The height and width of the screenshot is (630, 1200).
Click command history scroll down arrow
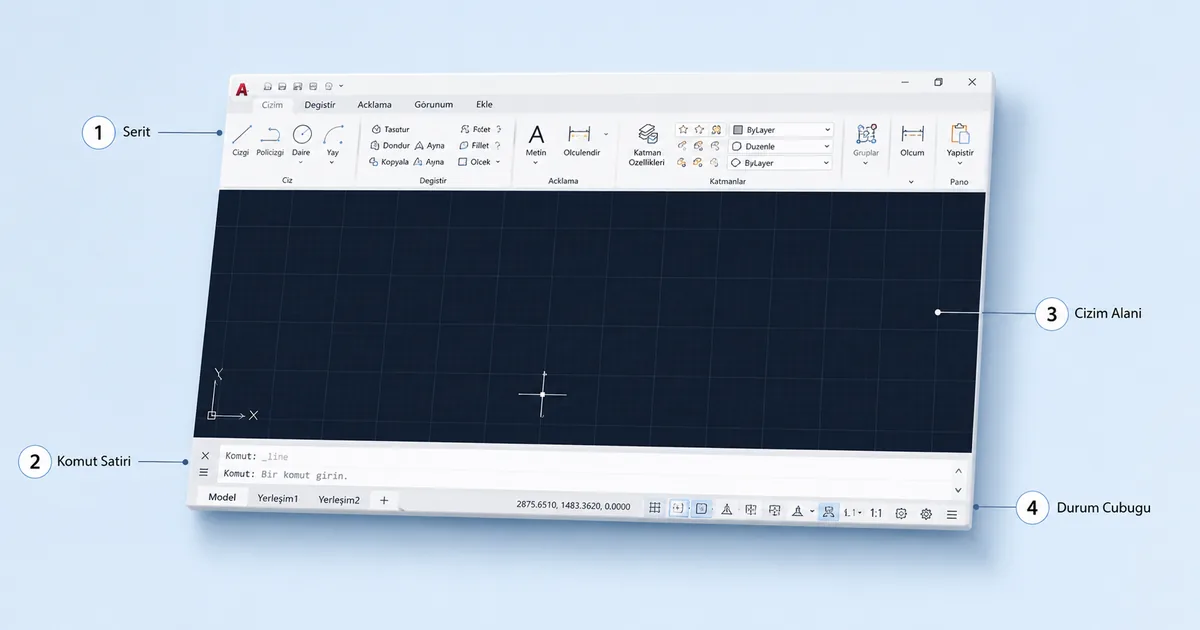(x=958, y=490)
